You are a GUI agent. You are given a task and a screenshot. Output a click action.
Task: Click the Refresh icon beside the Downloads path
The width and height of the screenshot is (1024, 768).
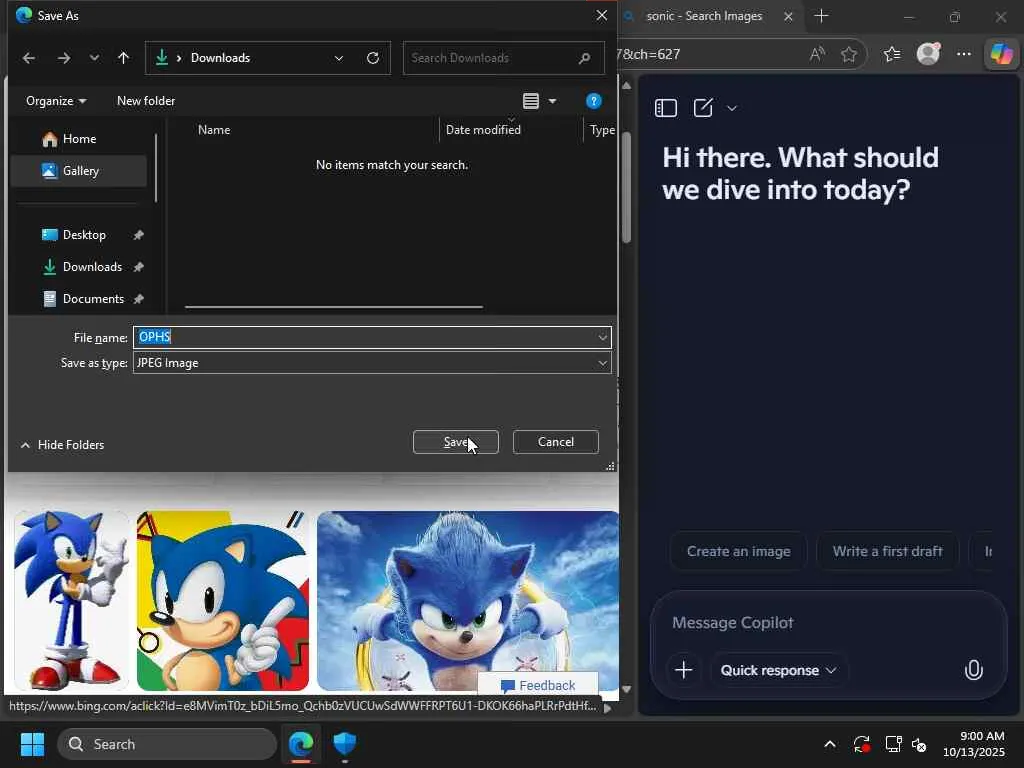coord(373,58)
